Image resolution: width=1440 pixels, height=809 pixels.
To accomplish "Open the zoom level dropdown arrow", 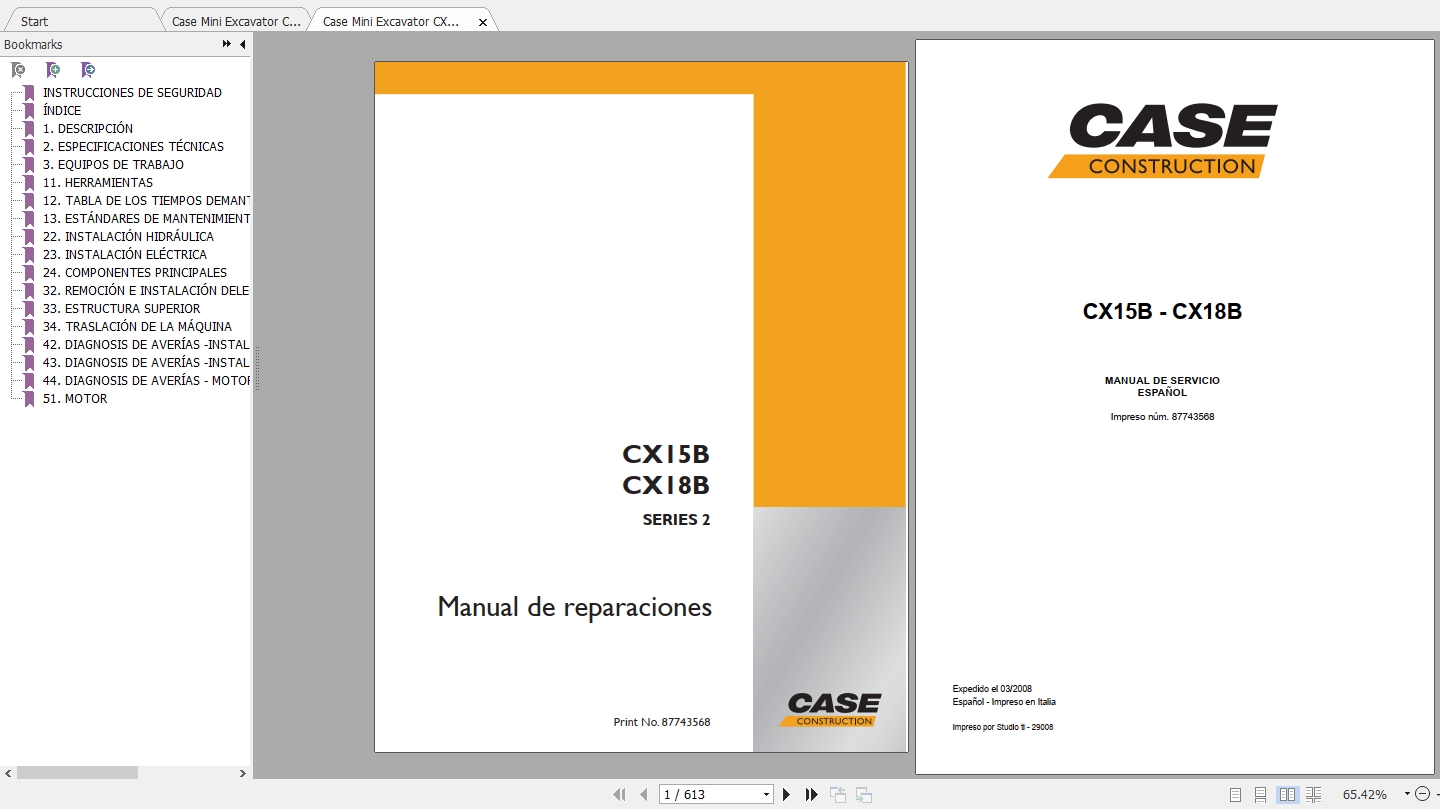I will click(x=1407, y=794).
